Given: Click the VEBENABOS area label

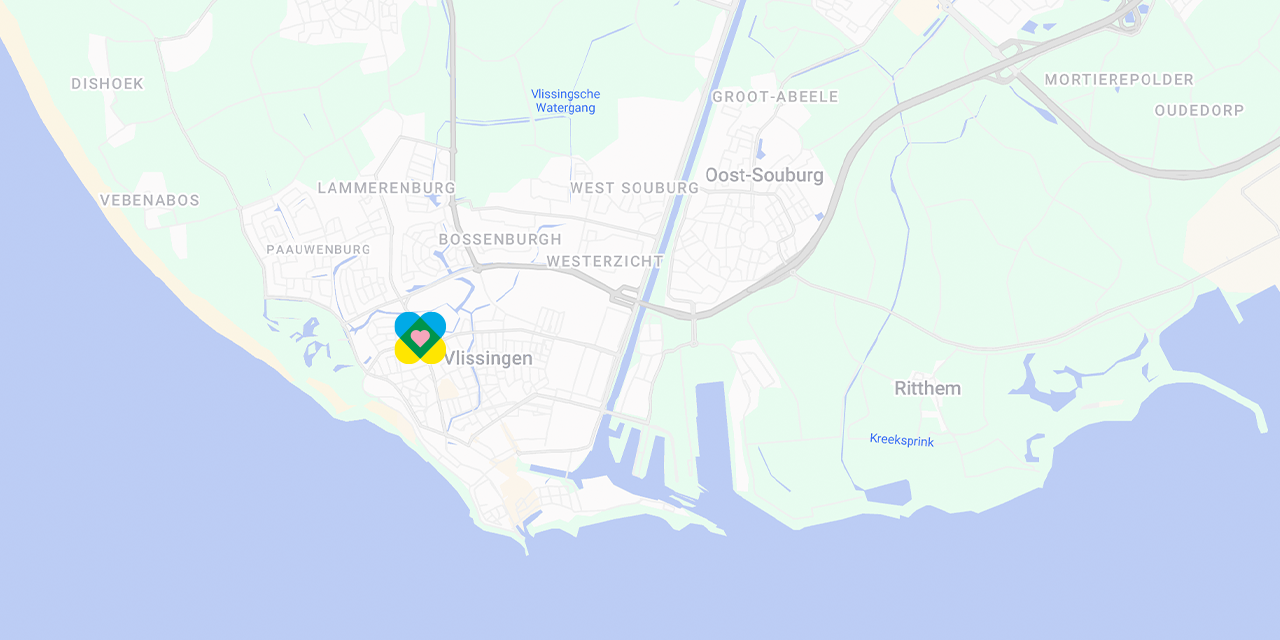Looking at the screenshot, I should (x=150, y=200).
